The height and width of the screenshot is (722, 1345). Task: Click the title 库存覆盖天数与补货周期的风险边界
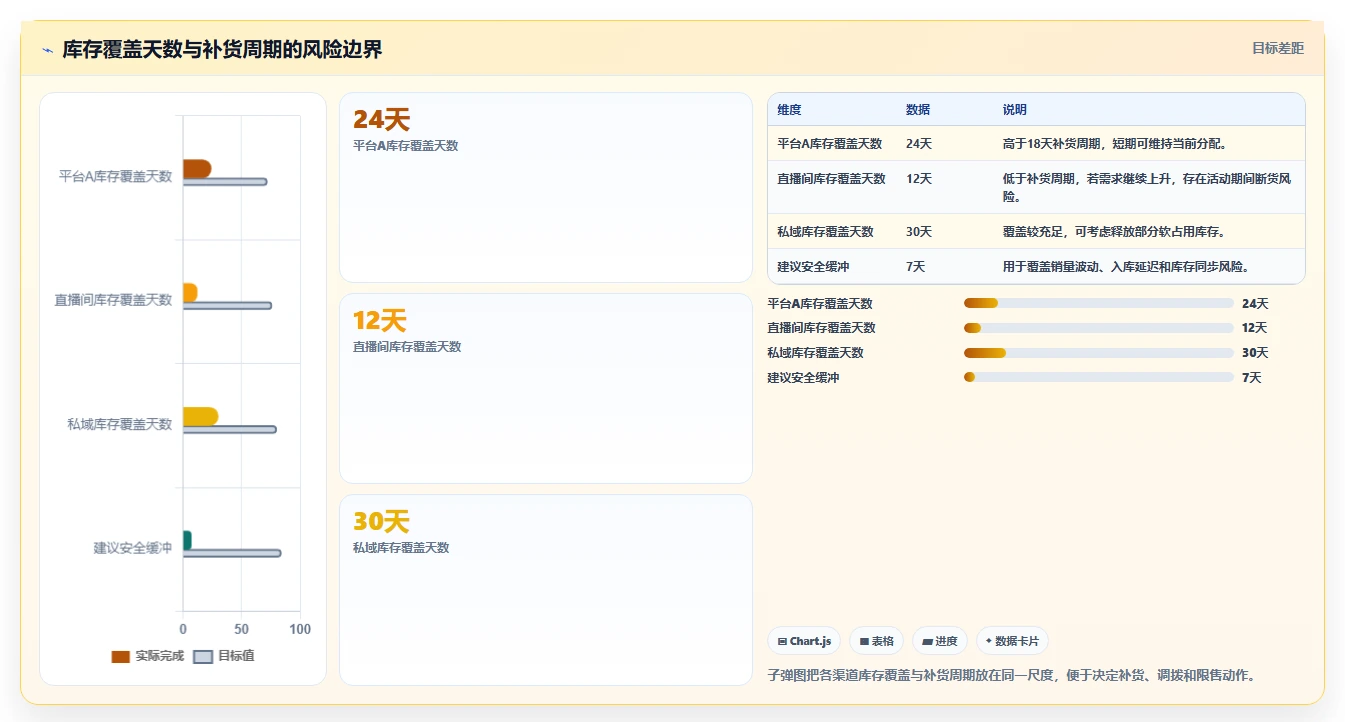click(x=222, y=49)
